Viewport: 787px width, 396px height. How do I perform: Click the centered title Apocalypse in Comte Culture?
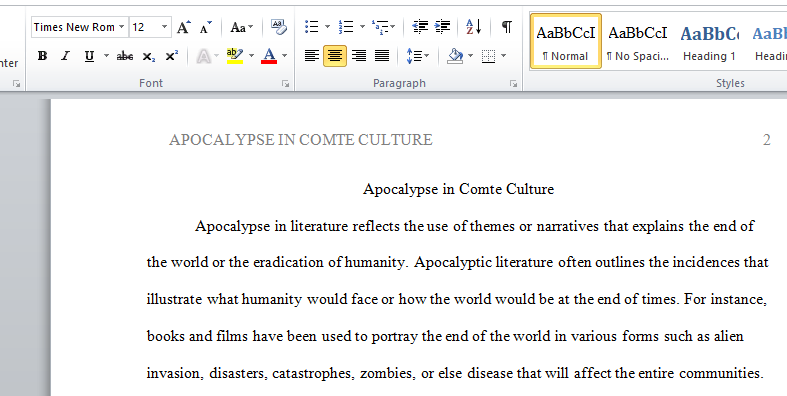[x=458, y=189]
